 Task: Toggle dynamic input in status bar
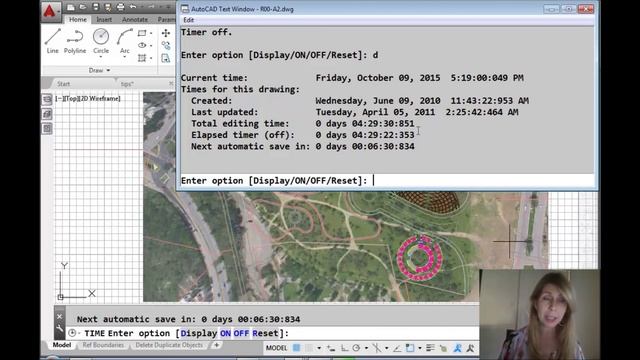coord(331,348)
